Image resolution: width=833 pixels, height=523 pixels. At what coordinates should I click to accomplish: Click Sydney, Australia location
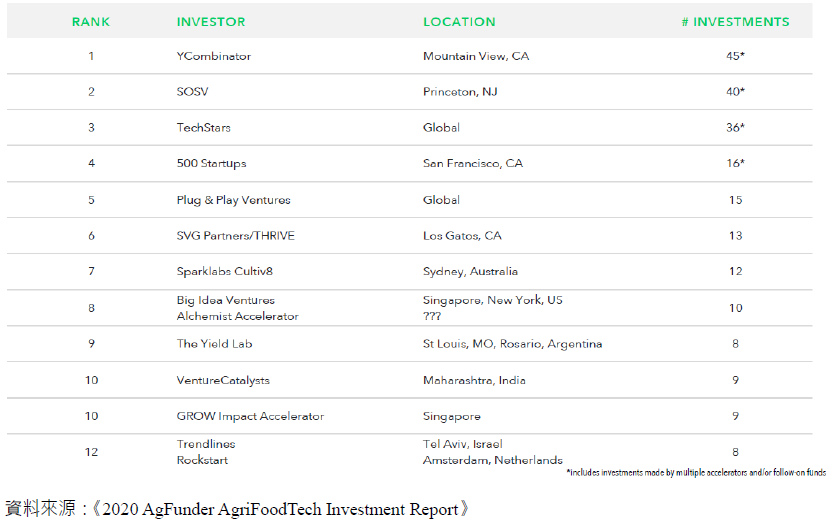470,272
